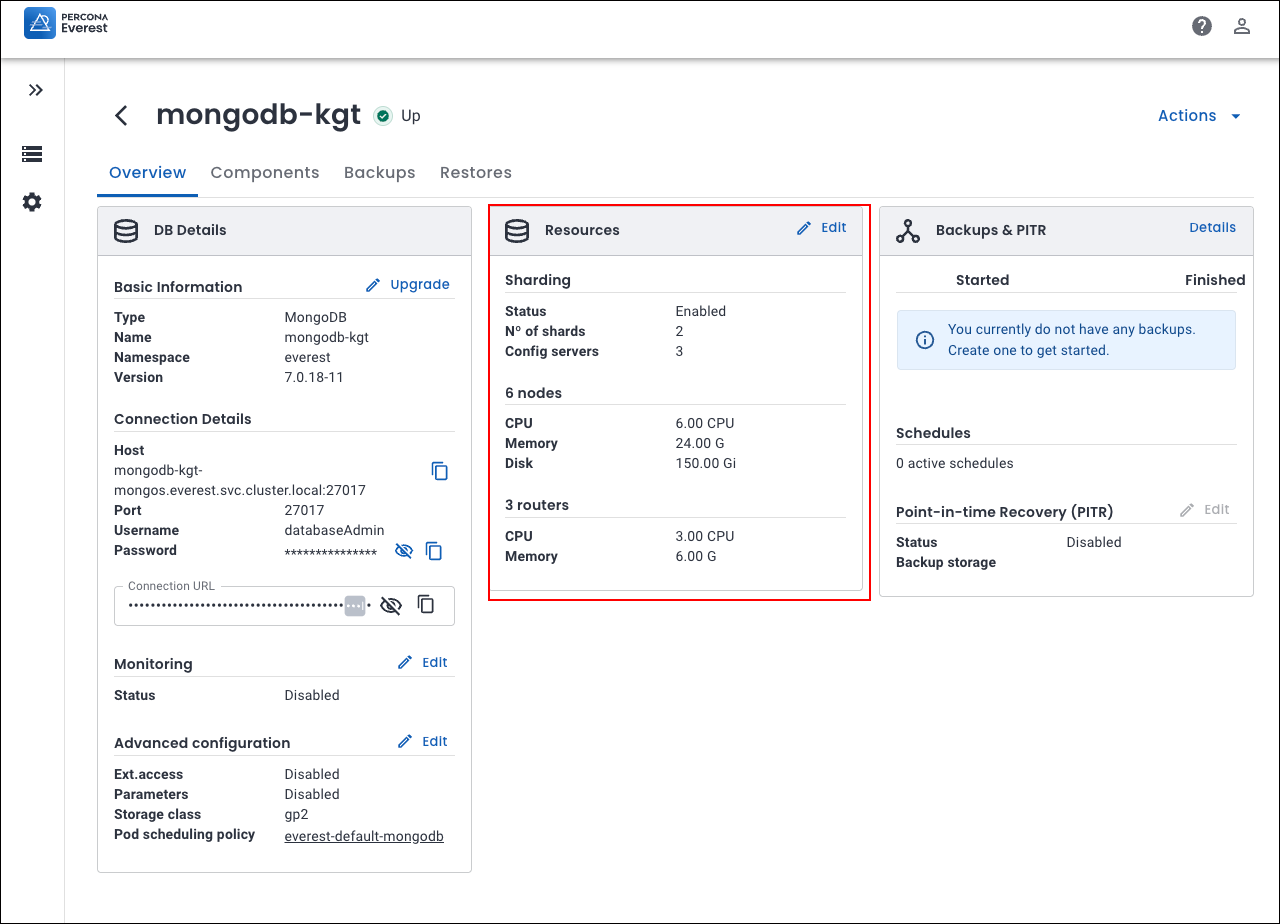This screenshot has height=924, width=1280.
Task: Switch to the Components tab
Action: pyautogui.click(x=265, y=173)
